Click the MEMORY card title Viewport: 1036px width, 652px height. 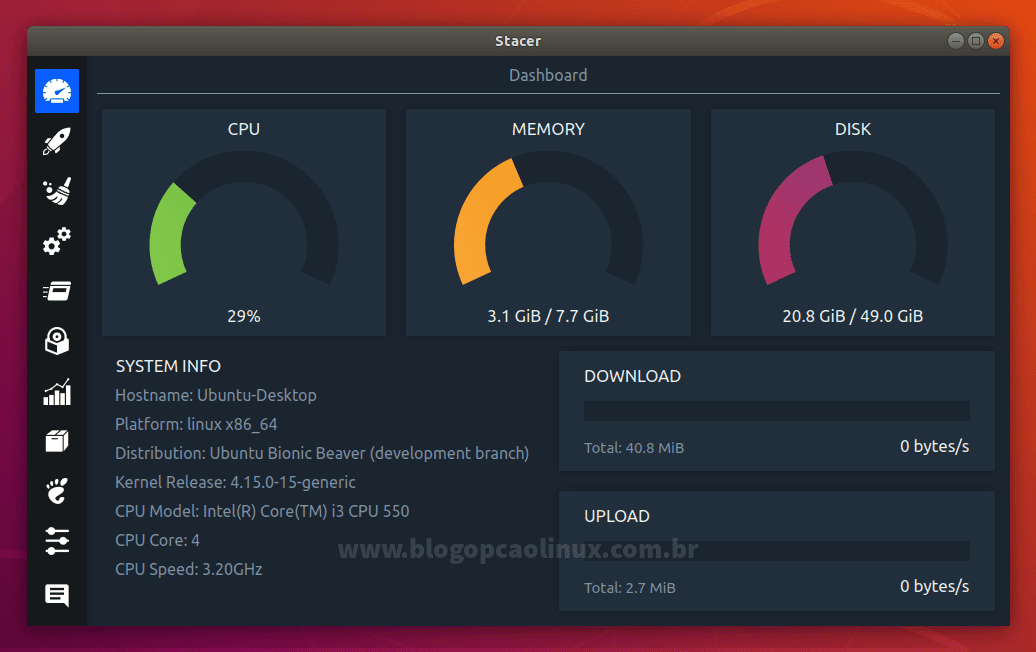(548, 129)
